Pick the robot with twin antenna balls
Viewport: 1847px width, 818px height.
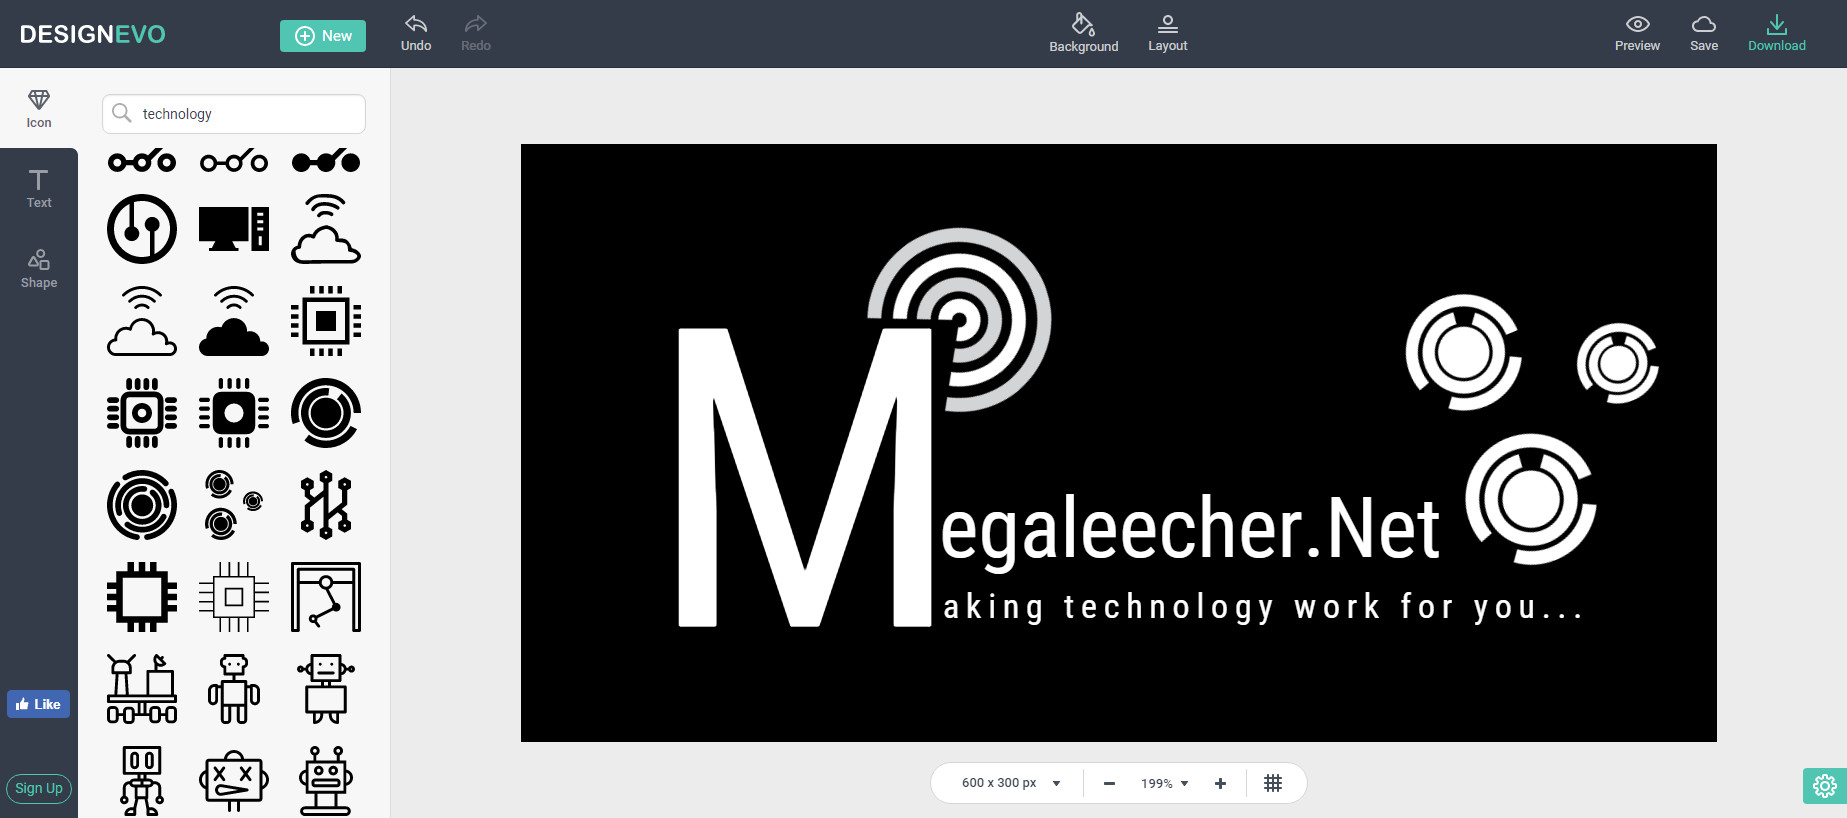[x=326, y=781]
